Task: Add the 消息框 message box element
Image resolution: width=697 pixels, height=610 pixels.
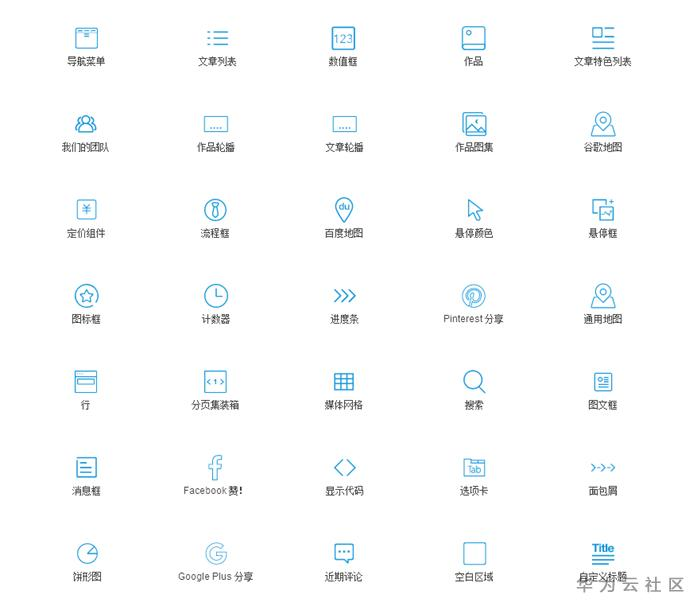Action: (x=86, y=467)
